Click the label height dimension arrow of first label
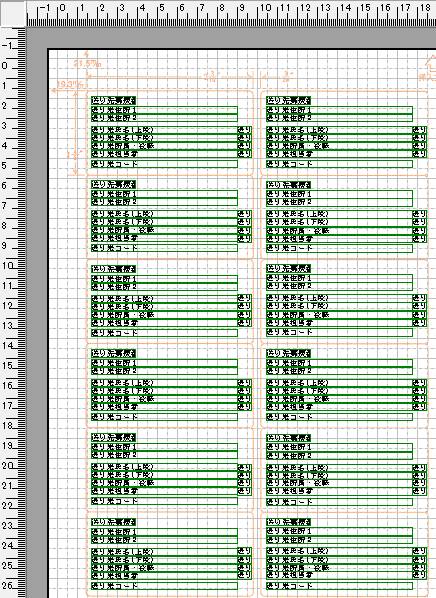This screenshot has height=598, width=436. (x=76, y=133)
